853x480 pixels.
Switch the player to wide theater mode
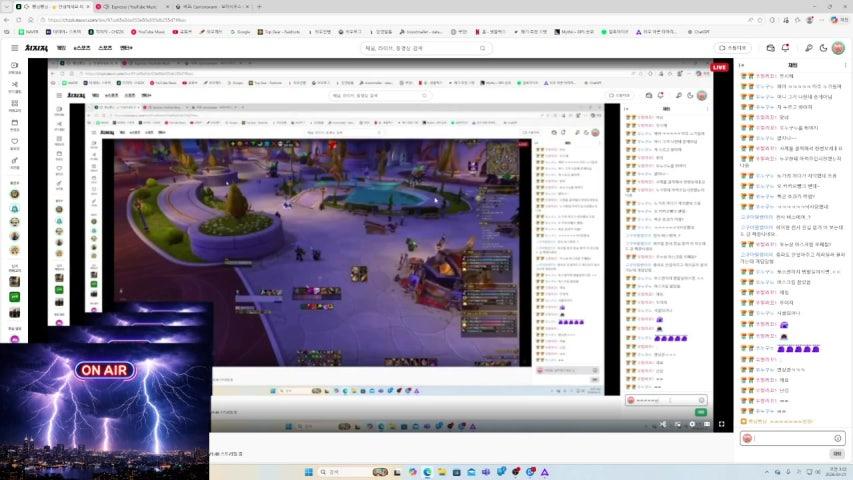[x=707, y=424]
